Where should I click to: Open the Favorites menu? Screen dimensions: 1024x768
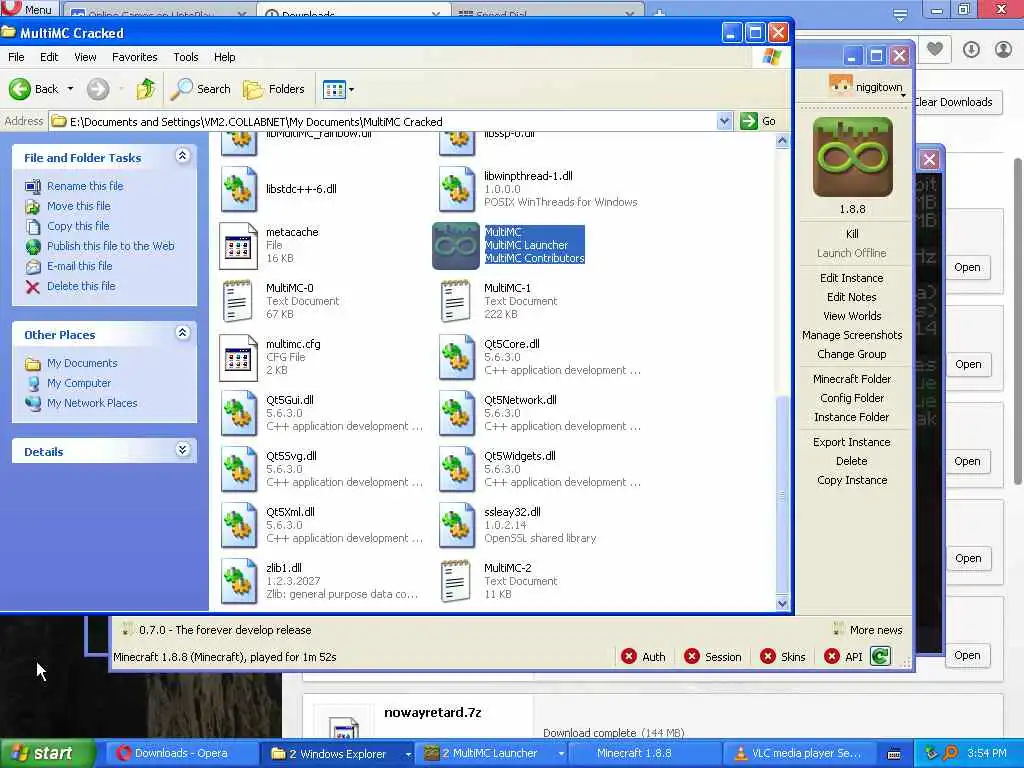(x=135, y=57)
